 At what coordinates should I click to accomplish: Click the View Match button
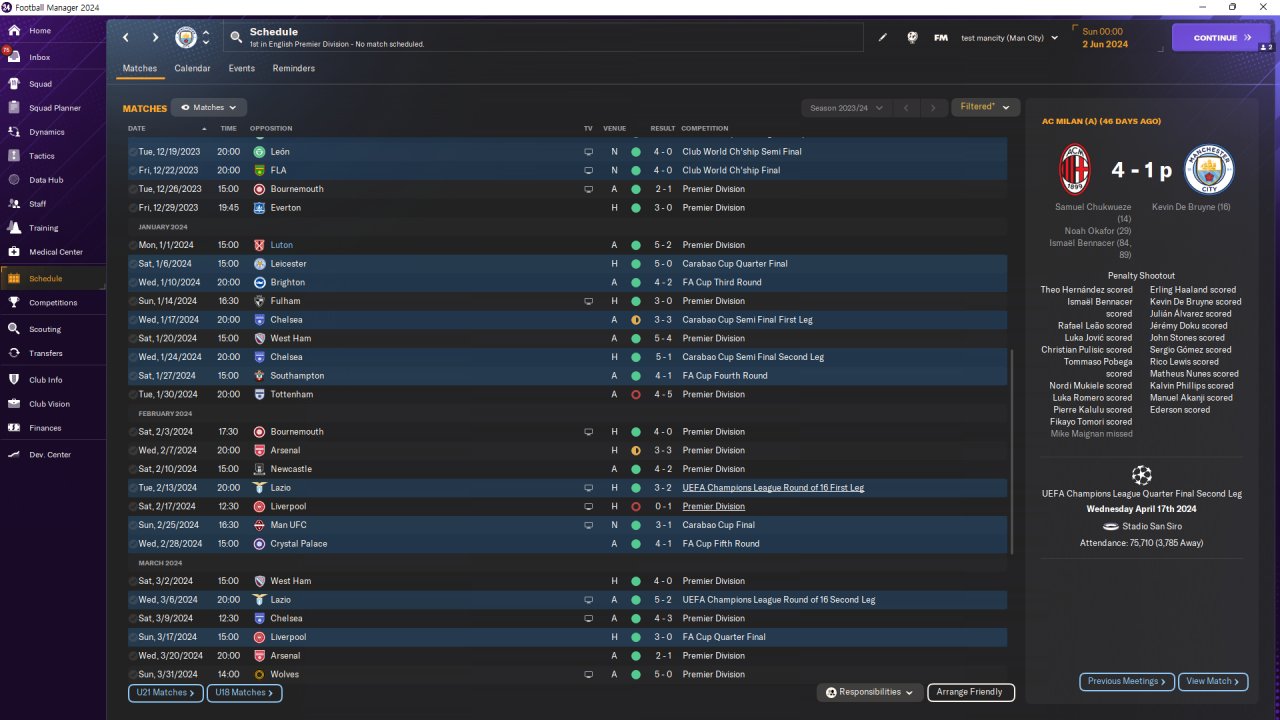[x=1213, y=682]
